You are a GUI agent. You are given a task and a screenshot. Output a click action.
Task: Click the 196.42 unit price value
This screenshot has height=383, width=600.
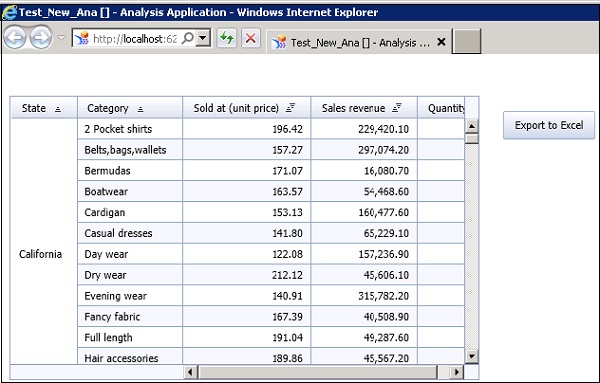(287, 129)
